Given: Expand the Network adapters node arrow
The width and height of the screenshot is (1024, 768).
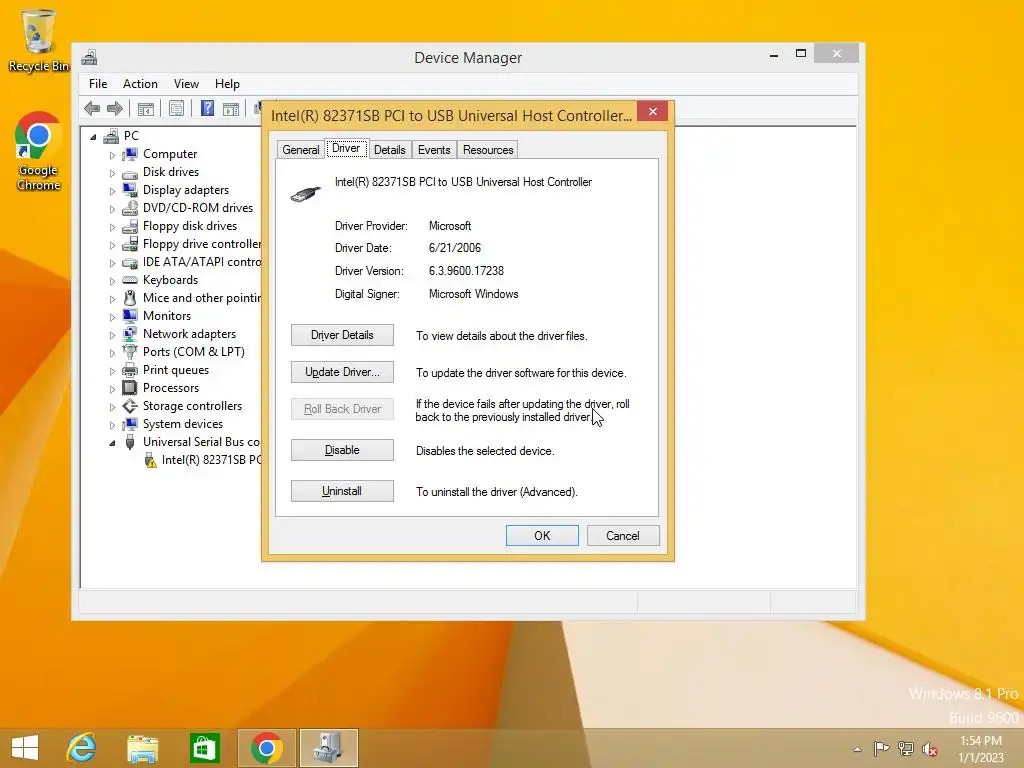Looking at the screenshot, I should click(x=112, y=335).
